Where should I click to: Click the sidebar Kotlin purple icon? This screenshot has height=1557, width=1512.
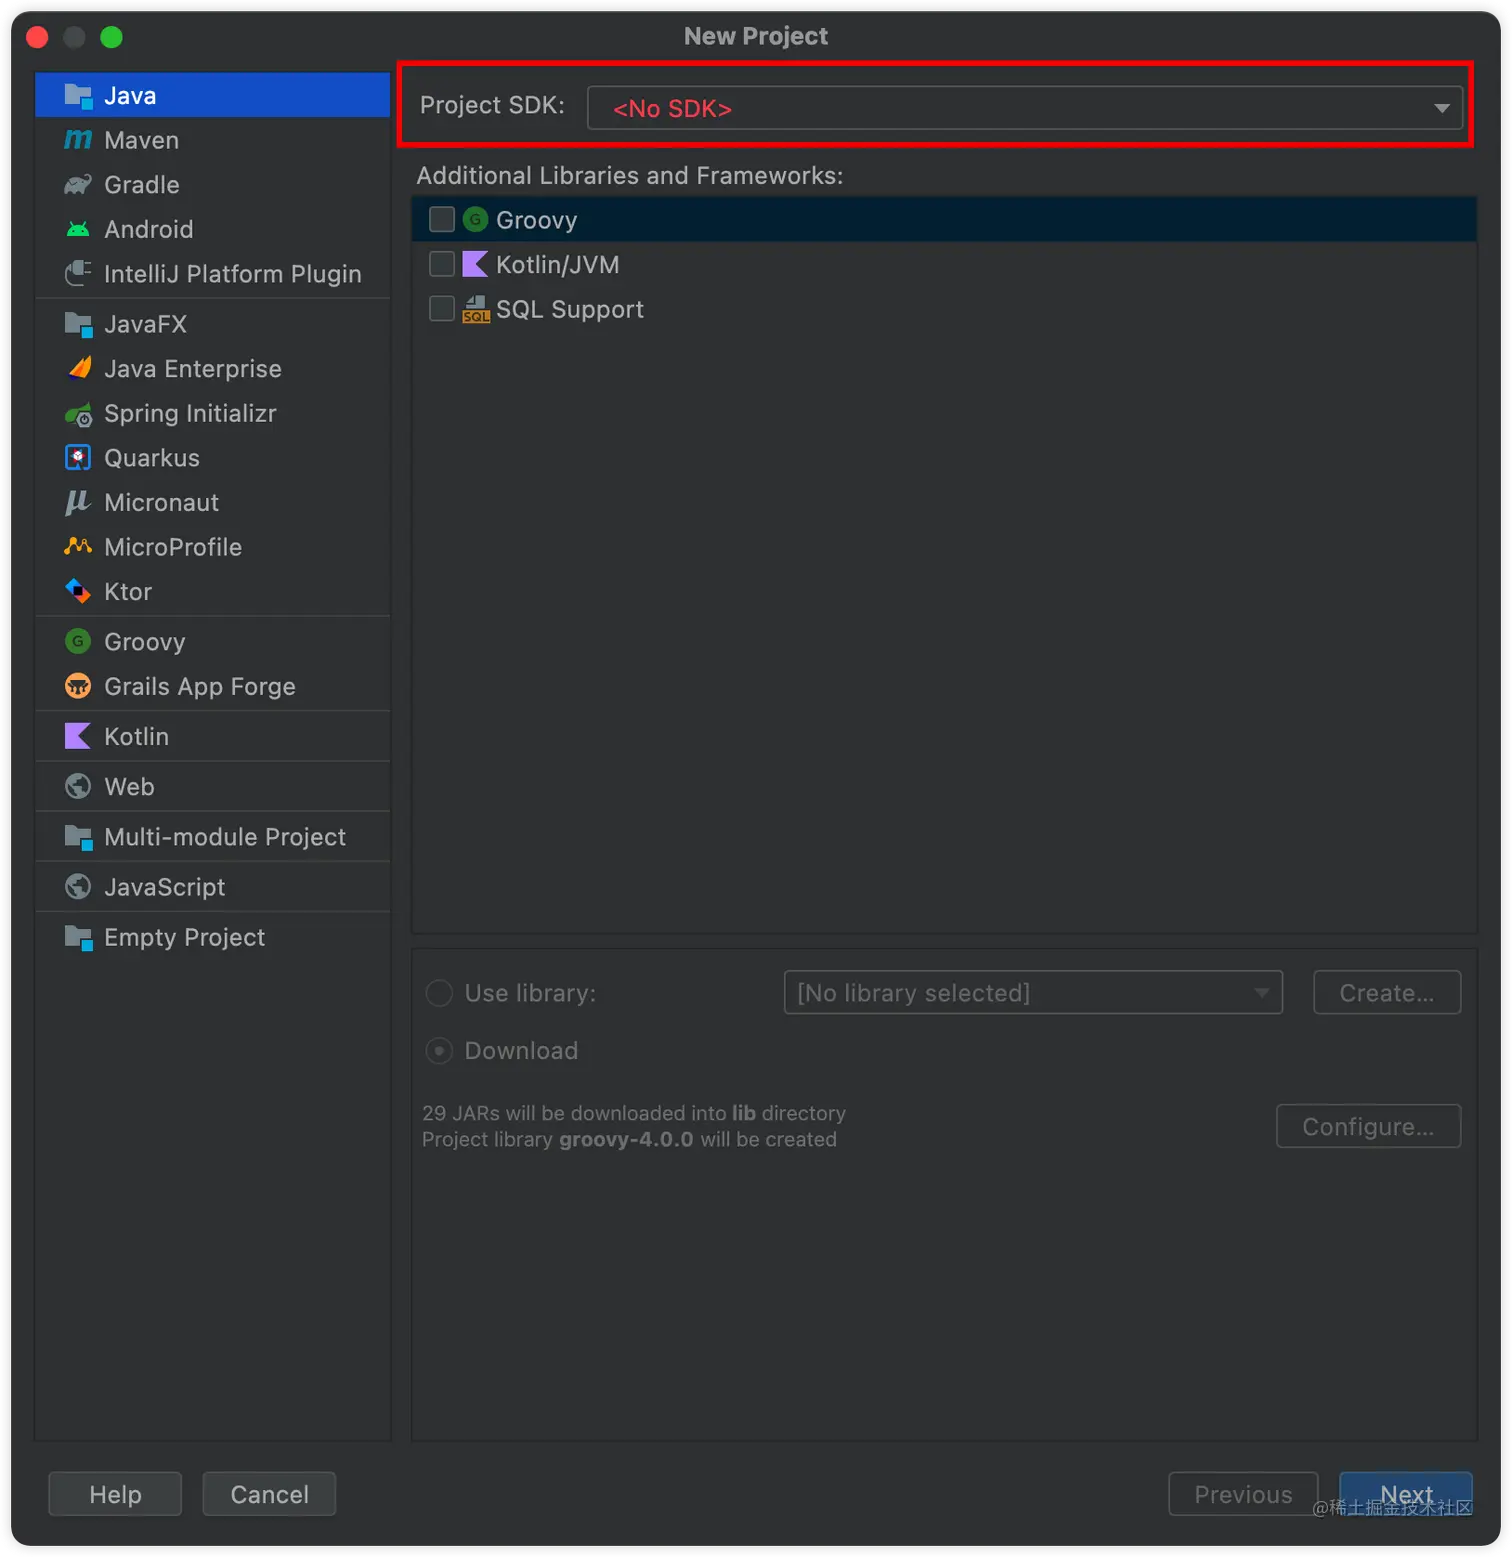[78, 737]
